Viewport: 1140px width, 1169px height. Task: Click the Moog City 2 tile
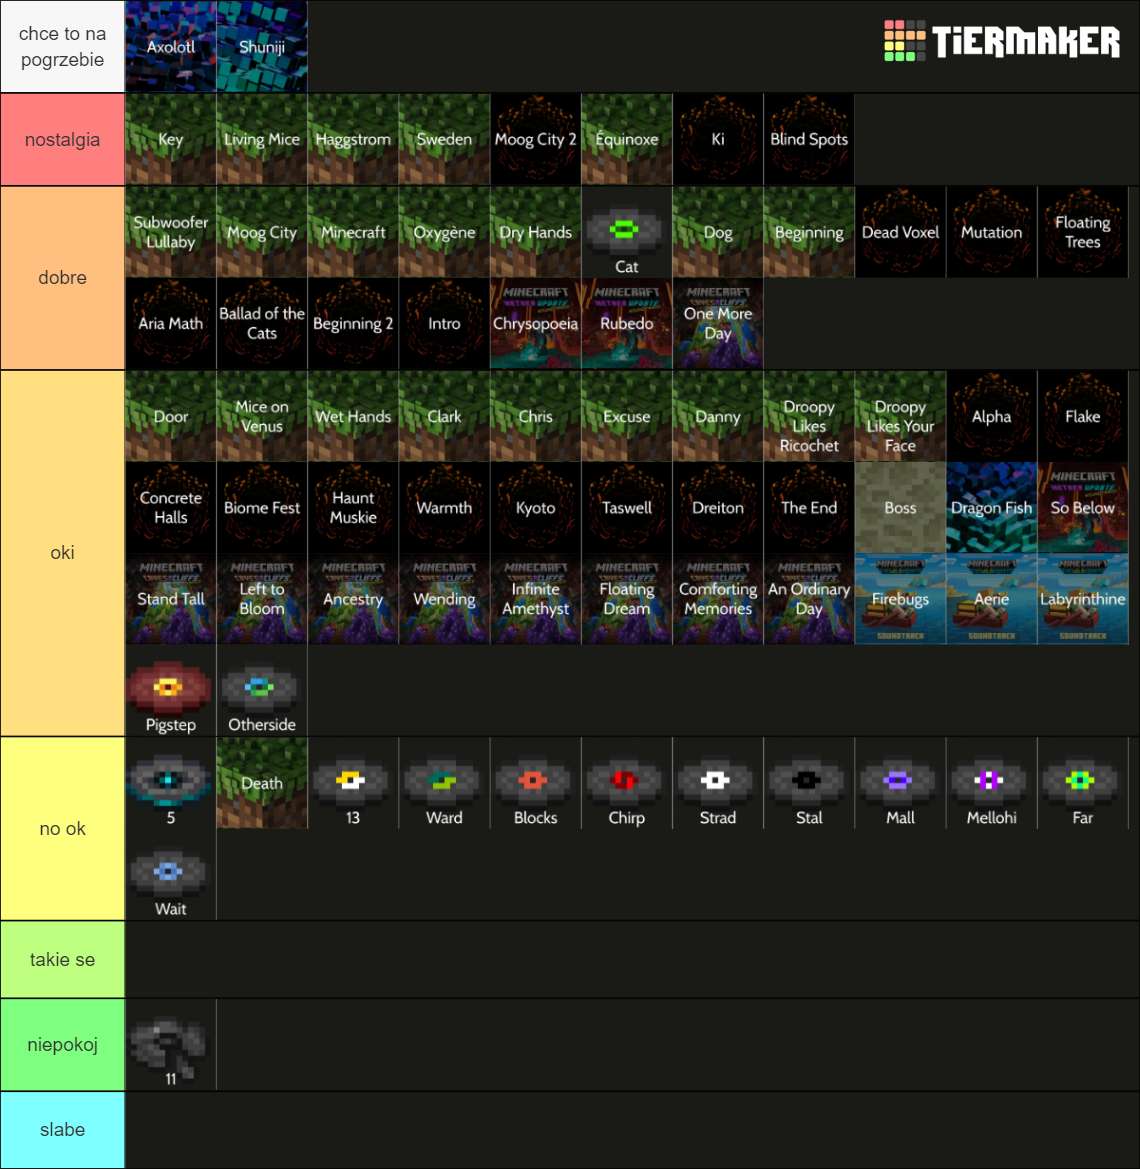(x=535, y=139)
